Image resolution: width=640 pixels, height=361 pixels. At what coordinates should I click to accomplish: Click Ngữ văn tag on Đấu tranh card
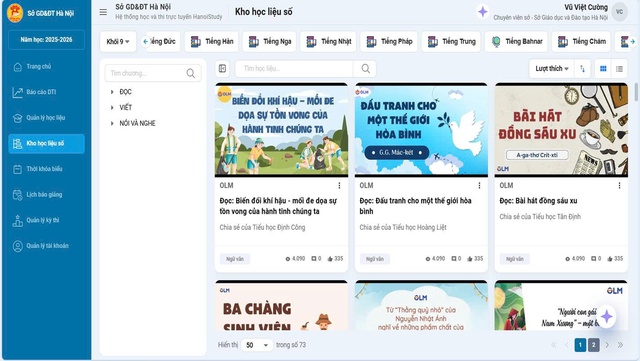375,259
